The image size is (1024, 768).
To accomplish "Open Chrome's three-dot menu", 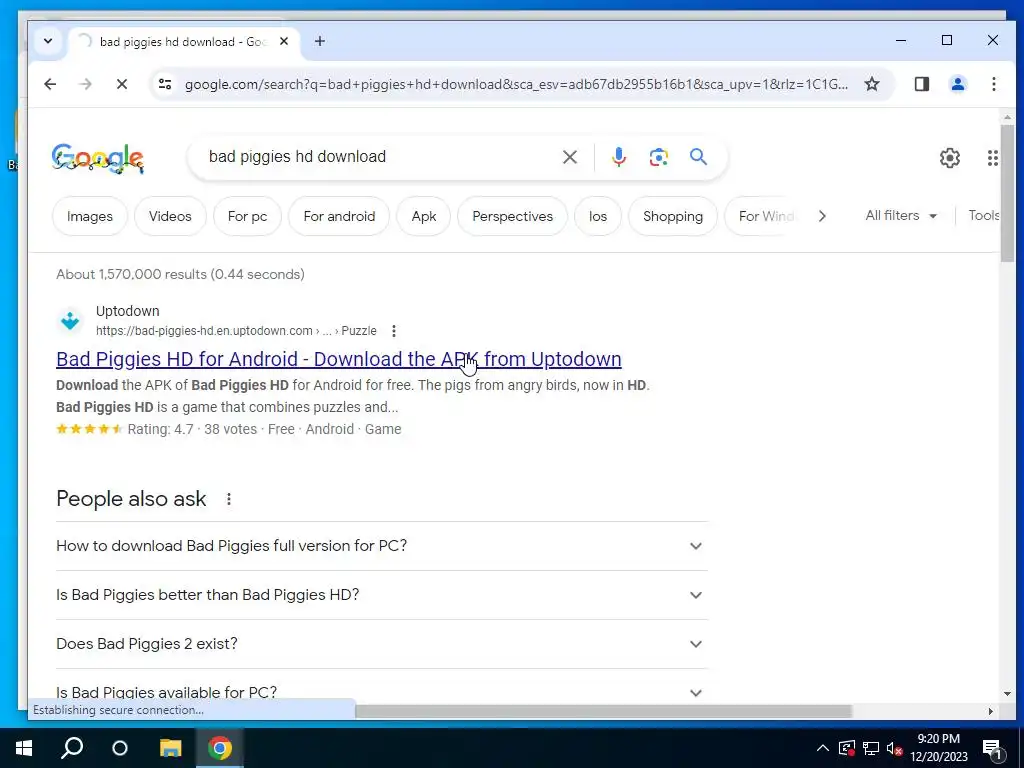I will (x=993, y=84).
